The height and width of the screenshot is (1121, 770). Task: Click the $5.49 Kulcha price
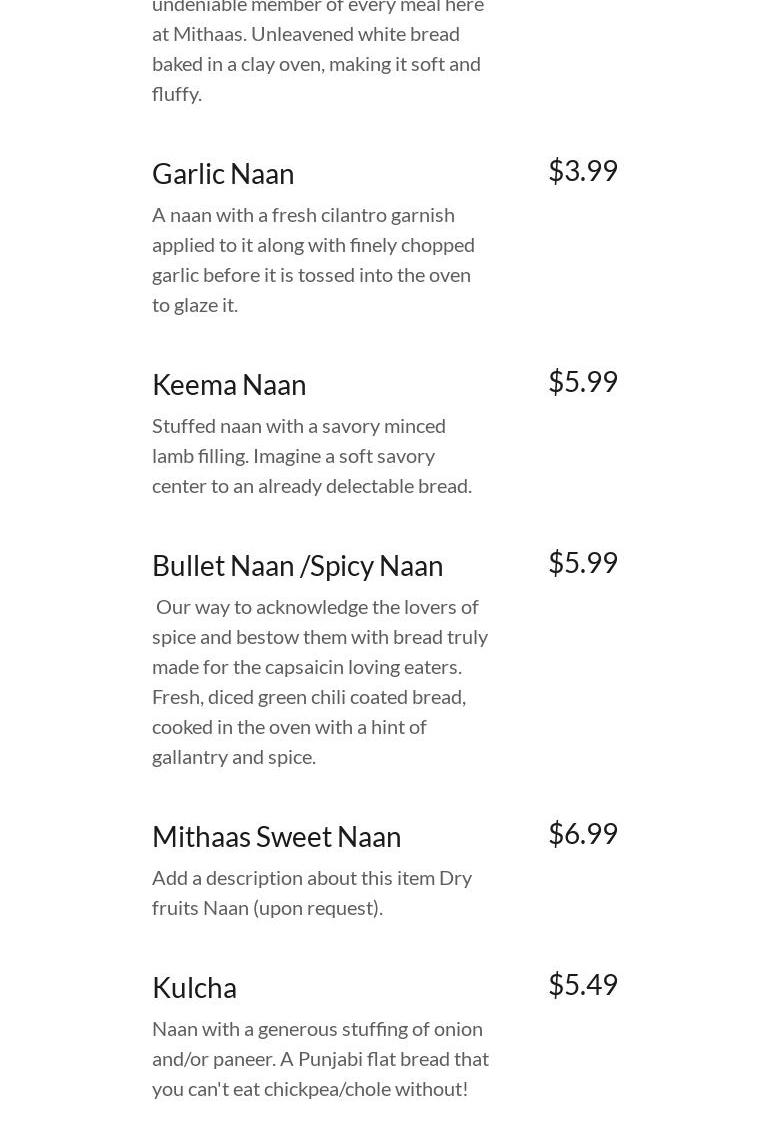point(582,985)
